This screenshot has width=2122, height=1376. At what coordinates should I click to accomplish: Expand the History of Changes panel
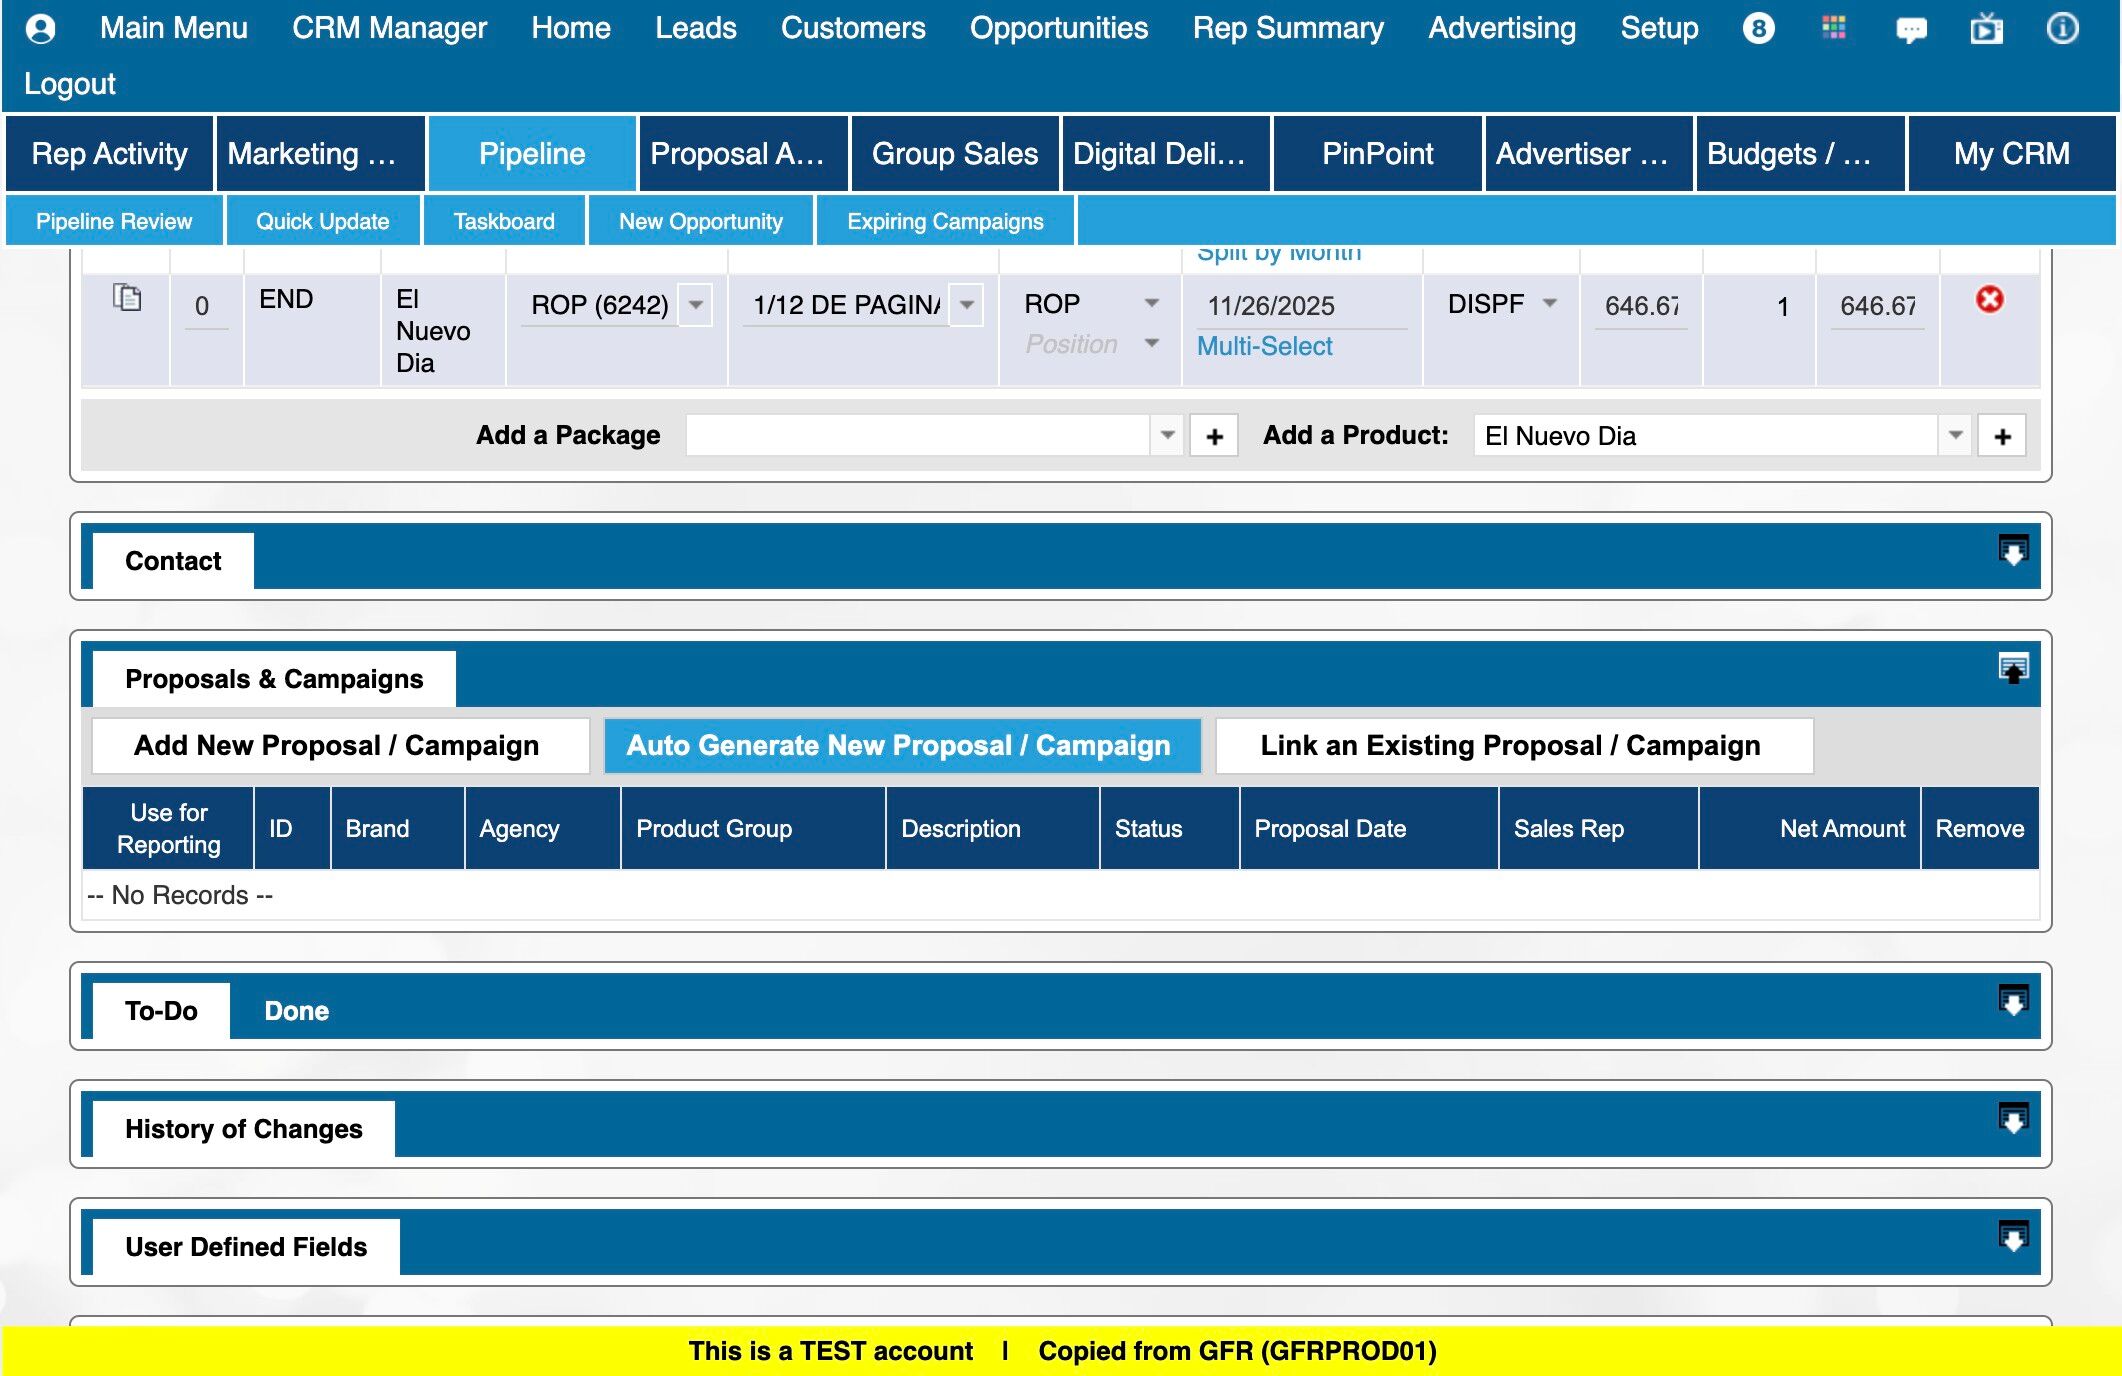(2012, 1119)
